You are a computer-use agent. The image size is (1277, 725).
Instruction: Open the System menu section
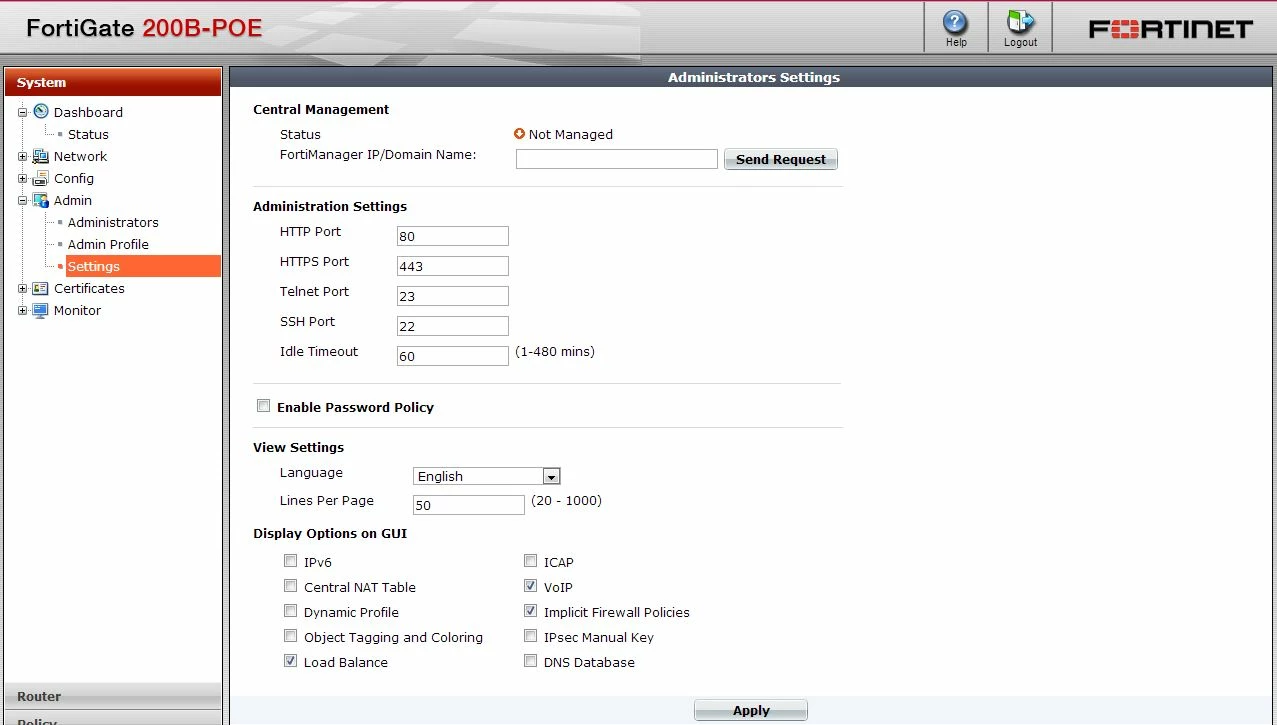coord(113,82)
